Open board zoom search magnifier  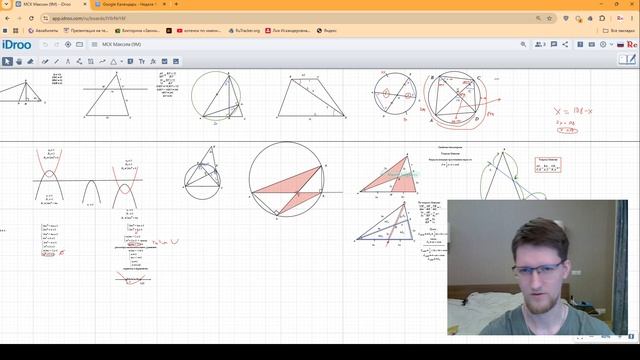pos(523,44)
